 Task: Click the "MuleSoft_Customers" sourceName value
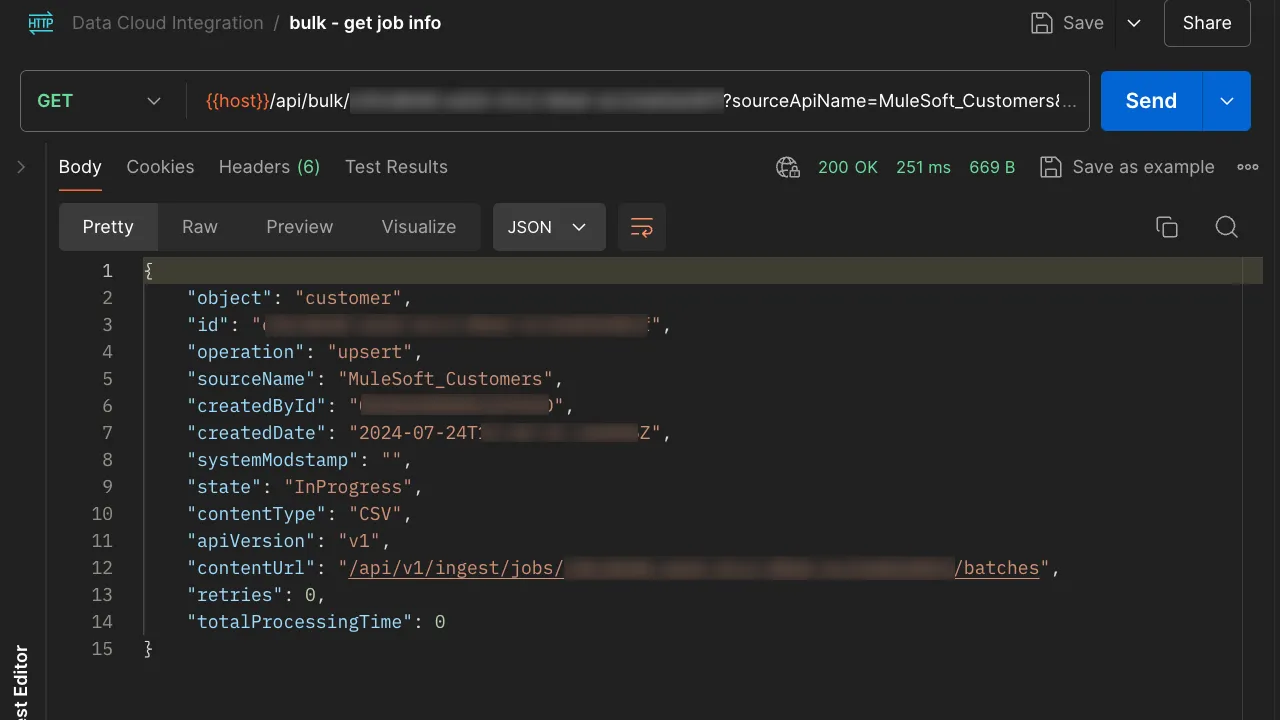(x=446, y=379)
